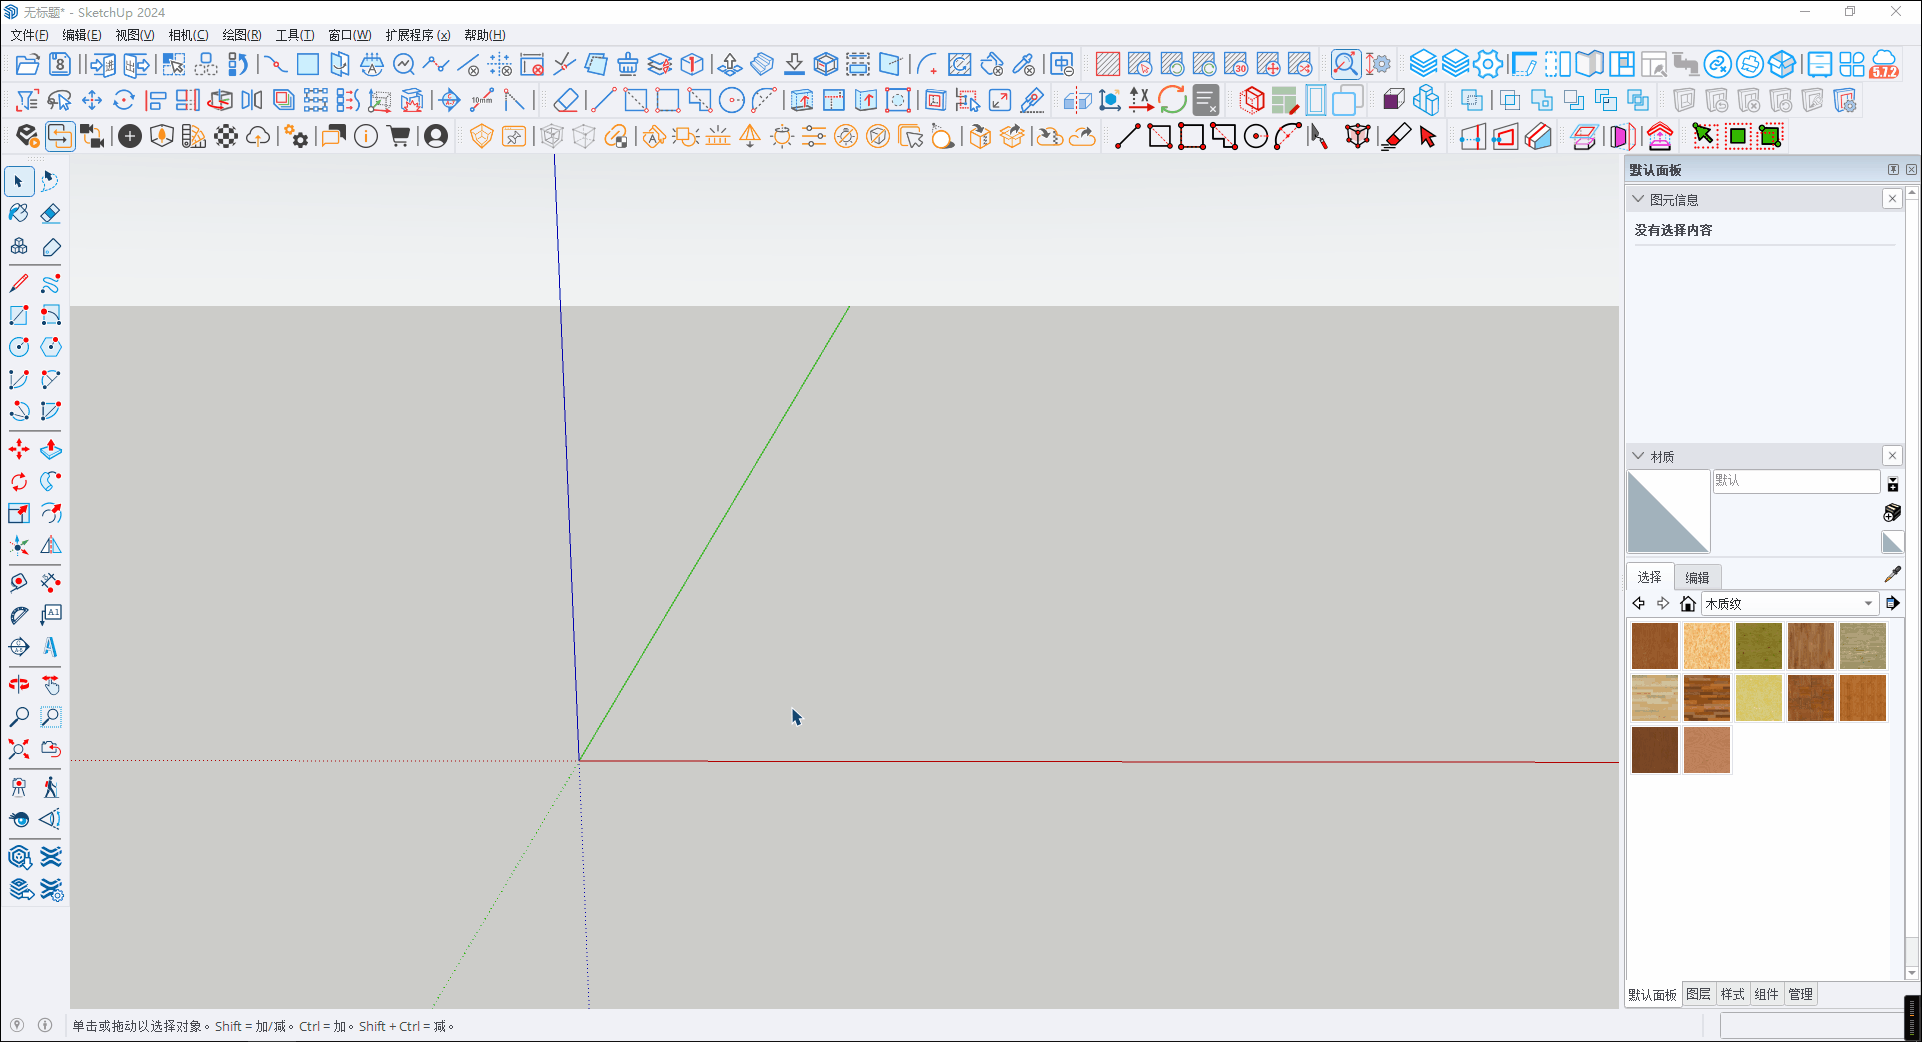
Task: Select the arrow Select tool in left toolbar
Action: [19, 181]
